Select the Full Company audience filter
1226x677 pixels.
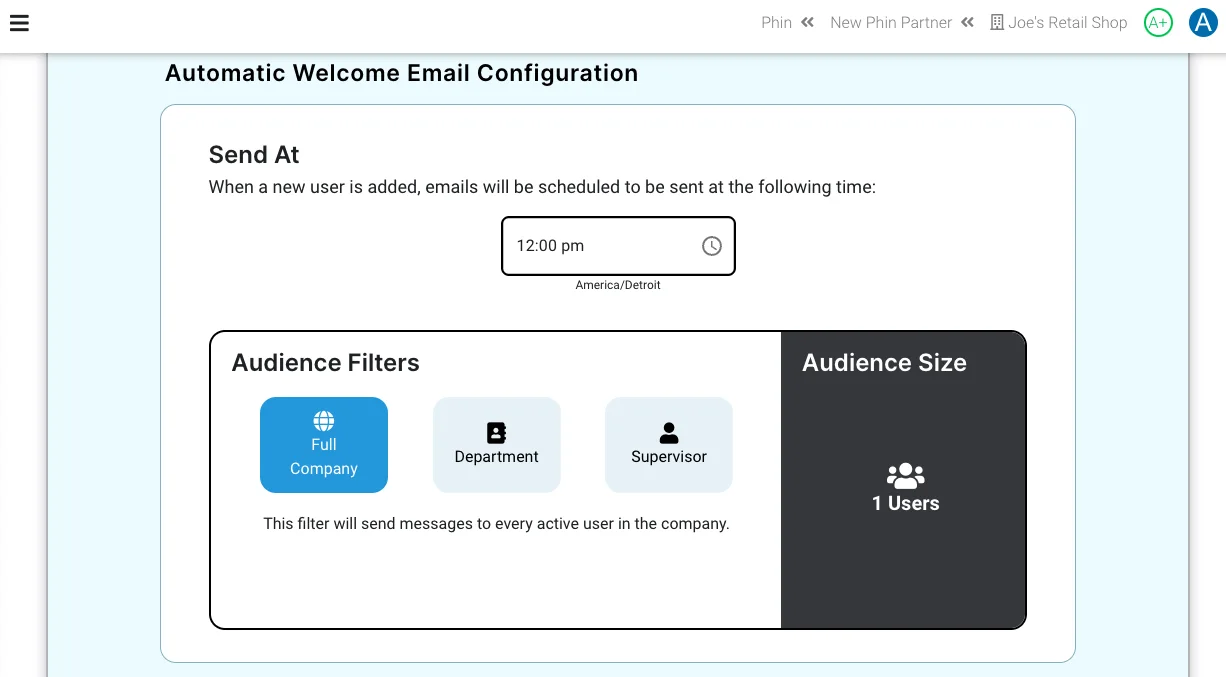click(324, 445)
